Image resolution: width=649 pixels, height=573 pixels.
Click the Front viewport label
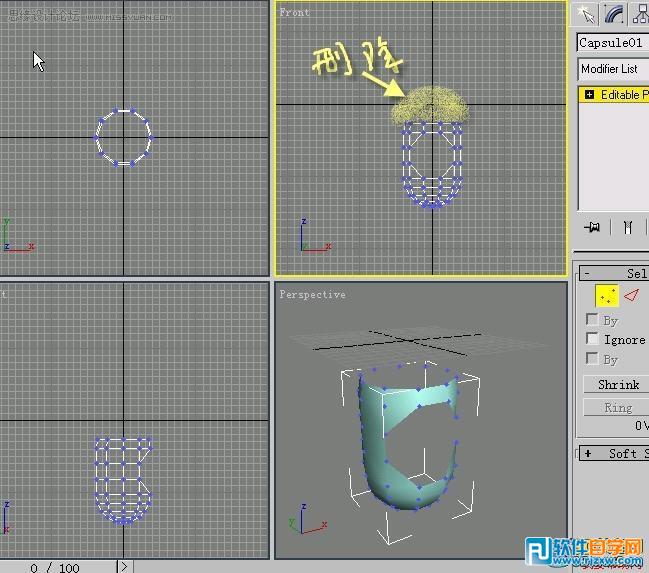(x=294, y=12)
